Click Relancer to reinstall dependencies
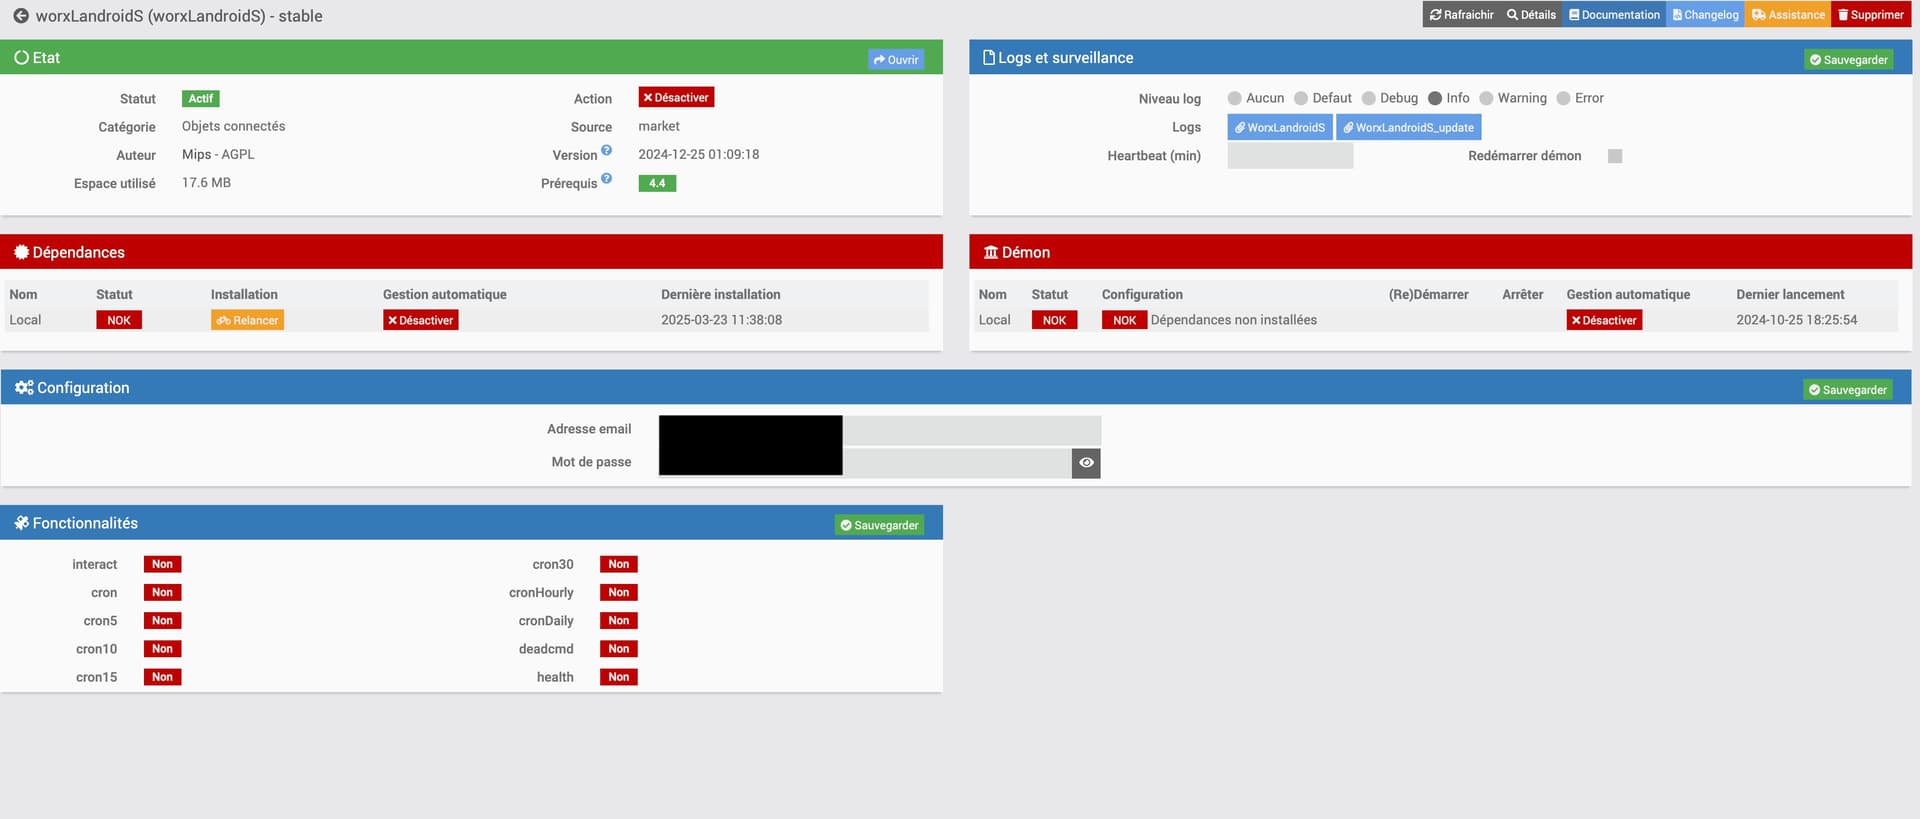This screenshot has width=1920, height=819. point(247,320)
